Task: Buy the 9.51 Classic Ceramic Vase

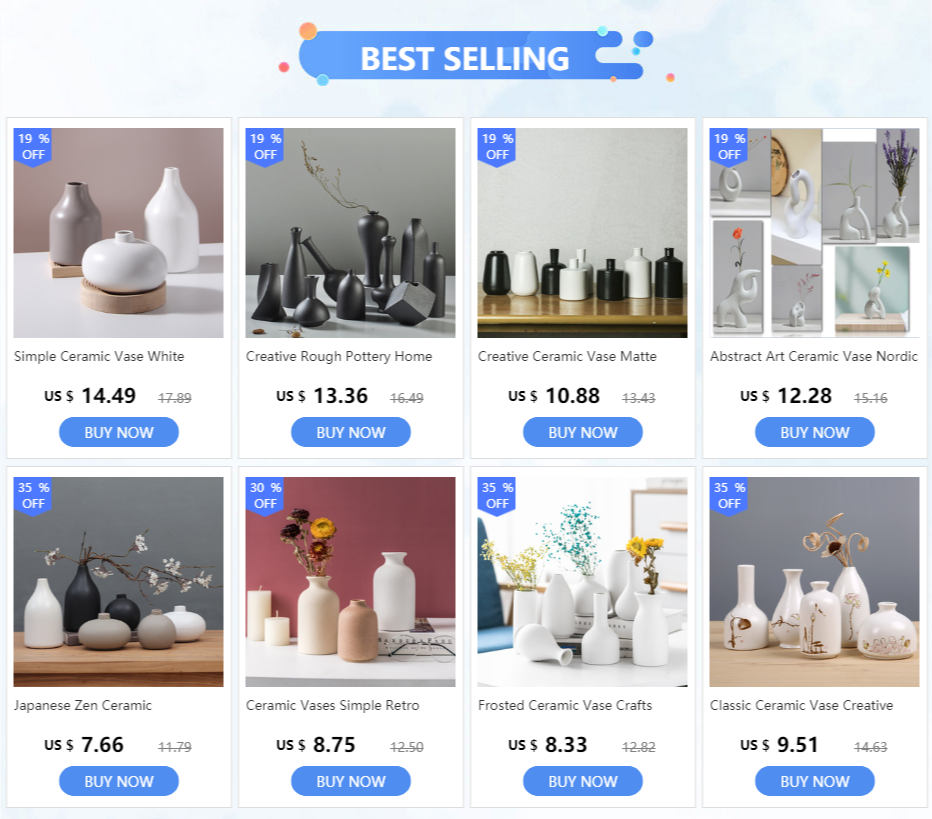Action: (815, 781)
